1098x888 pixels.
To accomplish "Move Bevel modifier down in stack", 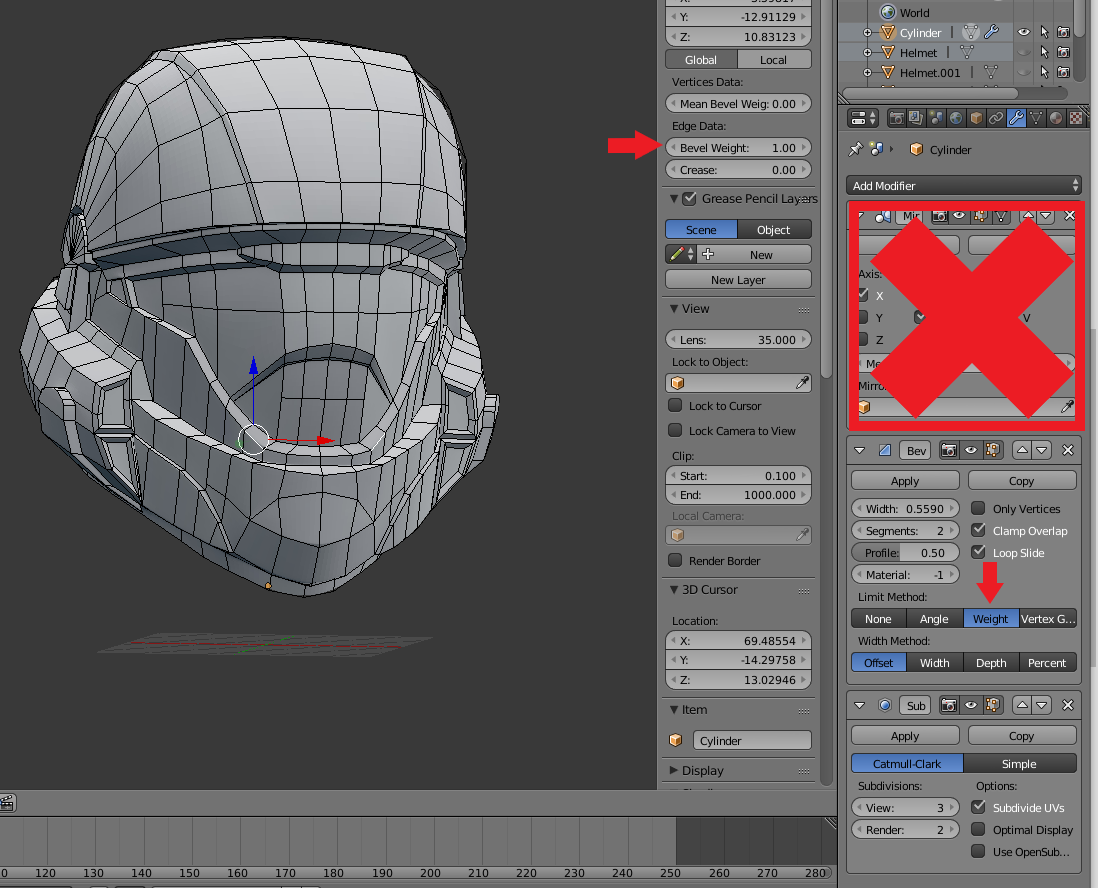I will 1042,450.
